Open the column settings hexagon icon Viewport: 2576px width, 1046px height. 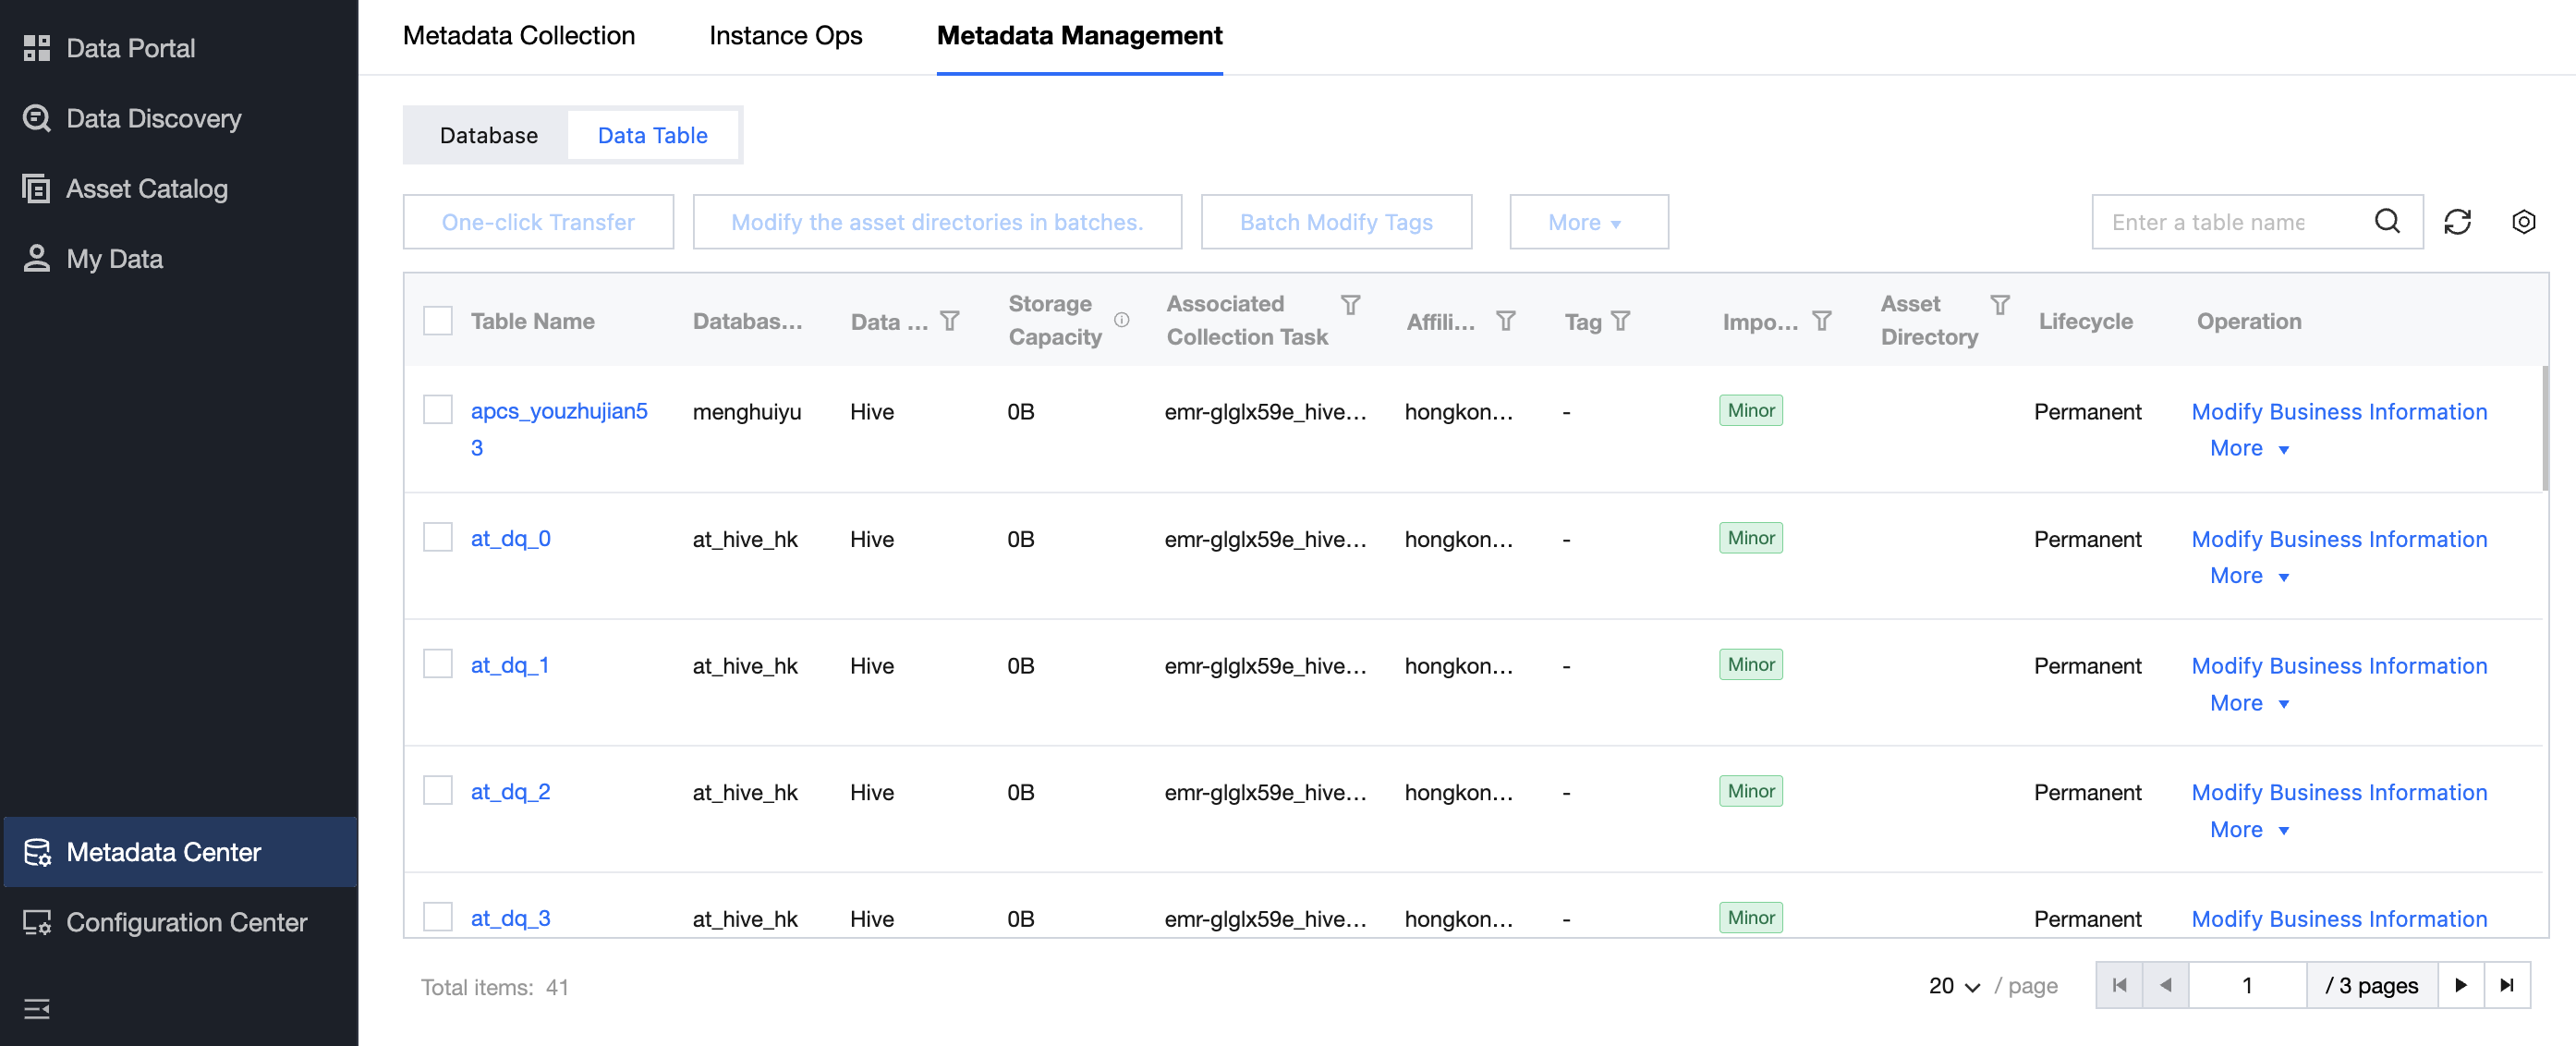point(2523,222)
